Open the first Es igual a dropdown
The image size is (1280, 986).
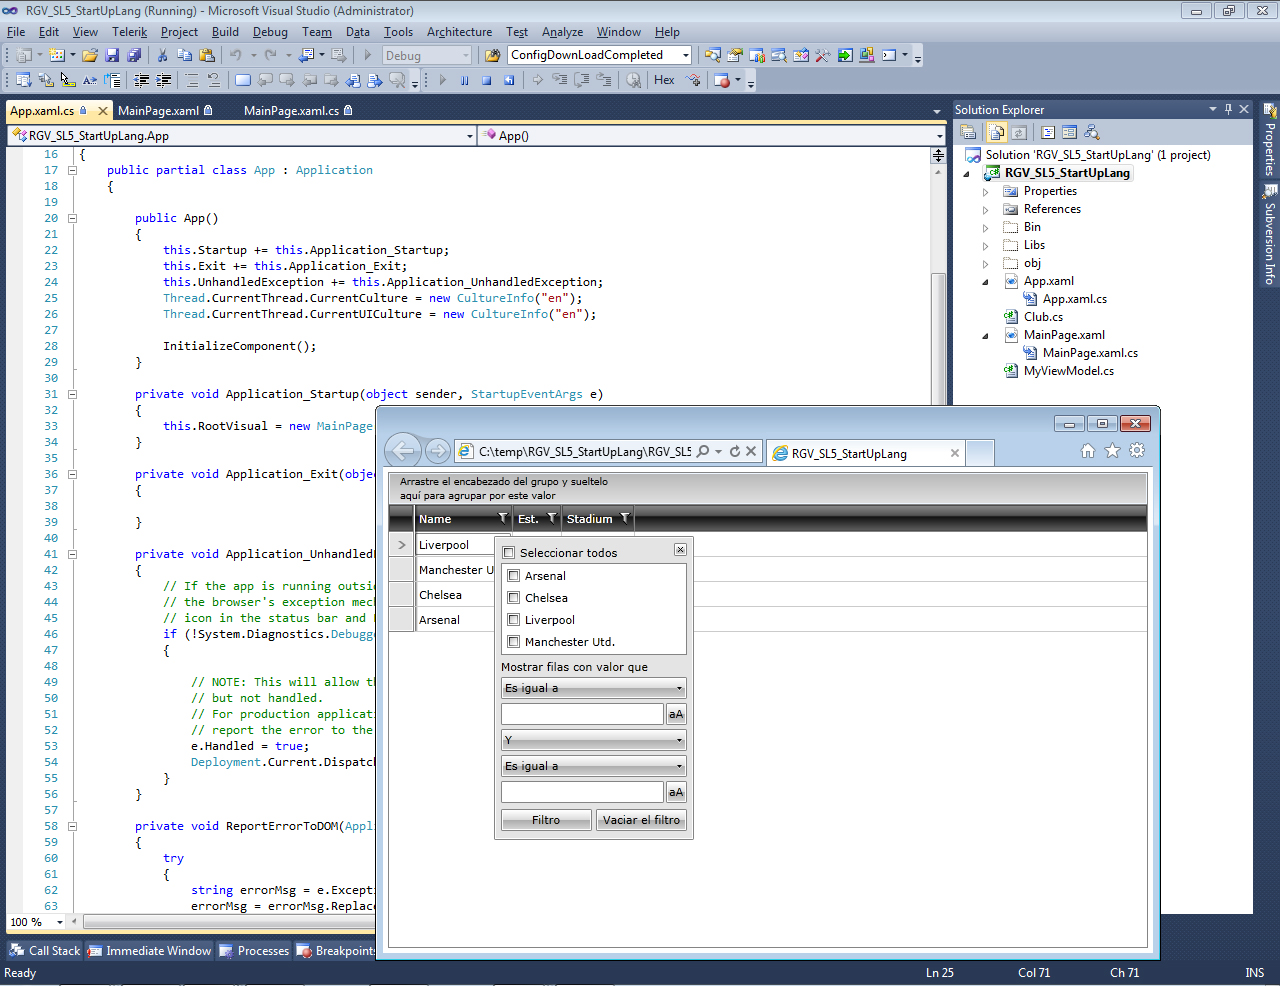coord(593,688)
